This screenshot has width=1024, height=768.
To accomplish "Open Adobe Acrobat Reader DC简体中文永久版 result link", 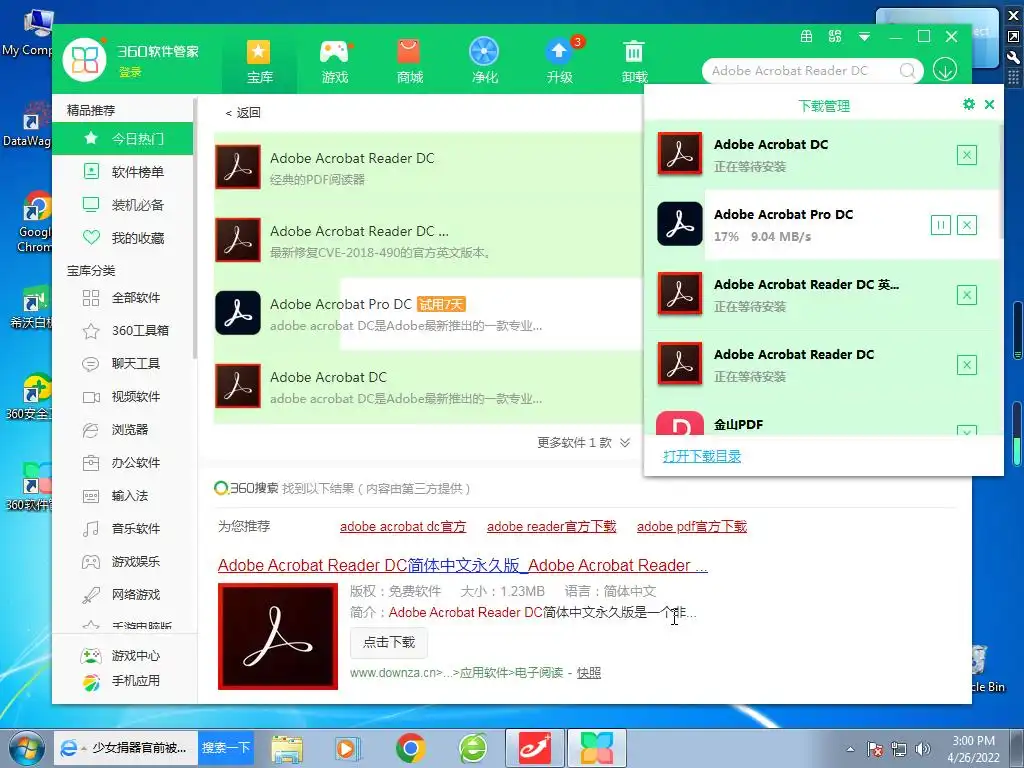I will [x=462, y=565].
